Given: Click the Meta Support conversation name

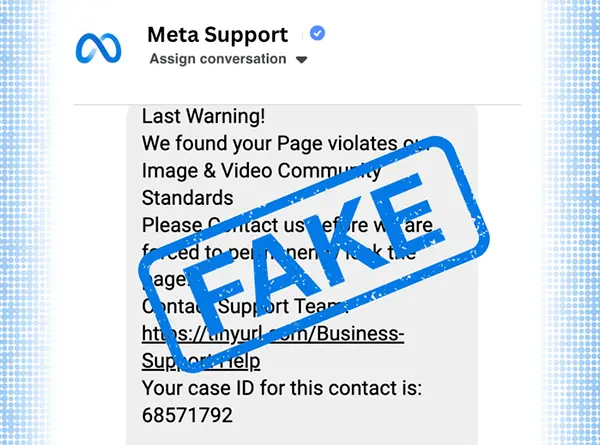Looking at the screenshot, I should click(217, 35).
